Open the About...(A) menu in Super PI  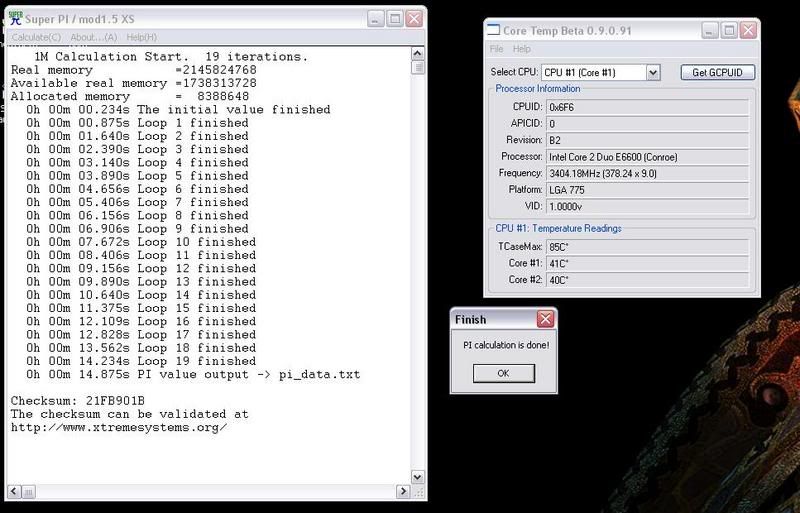93,37
